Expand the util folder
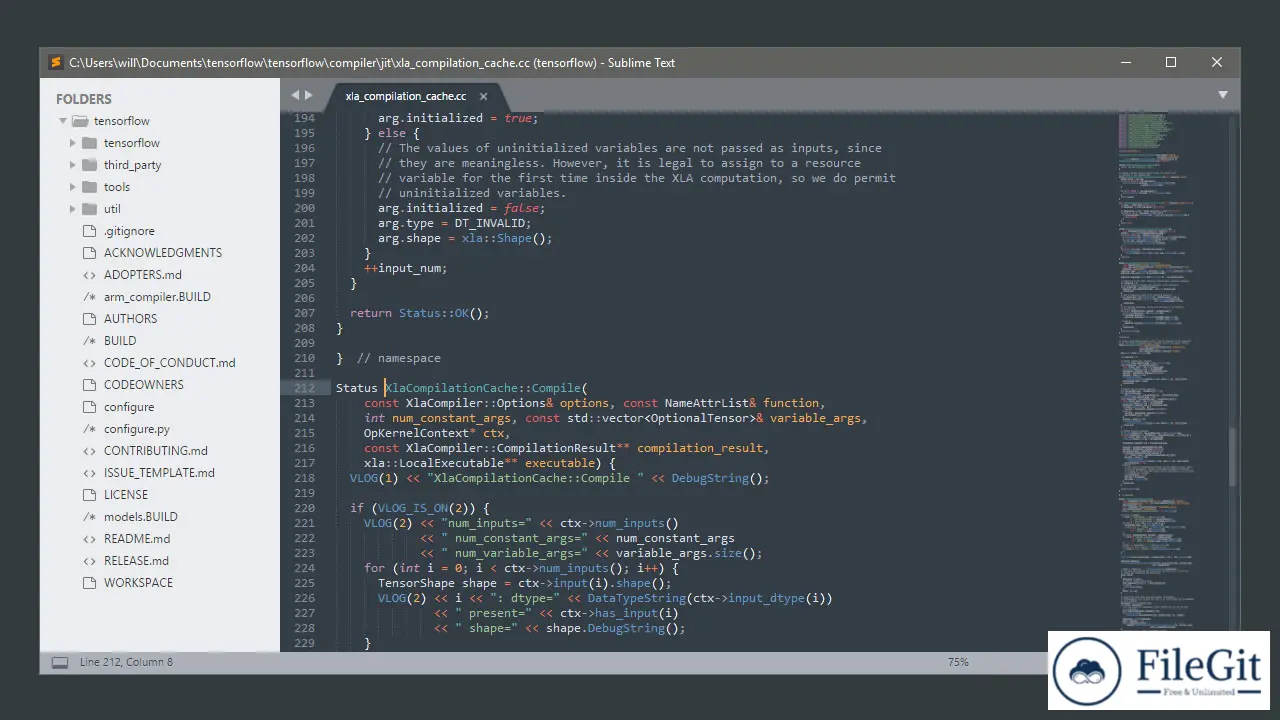This screenshot has width=1280, height=720. [73, 209]
